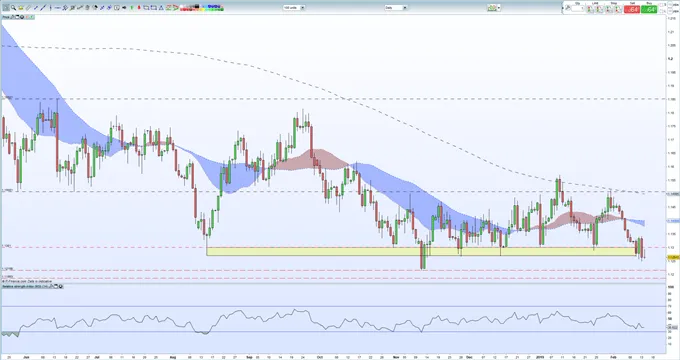Screen dimensions: 680x360
Task: Open the drawing color palette grid
Action: pyautogui.click(x=202, y=7)
